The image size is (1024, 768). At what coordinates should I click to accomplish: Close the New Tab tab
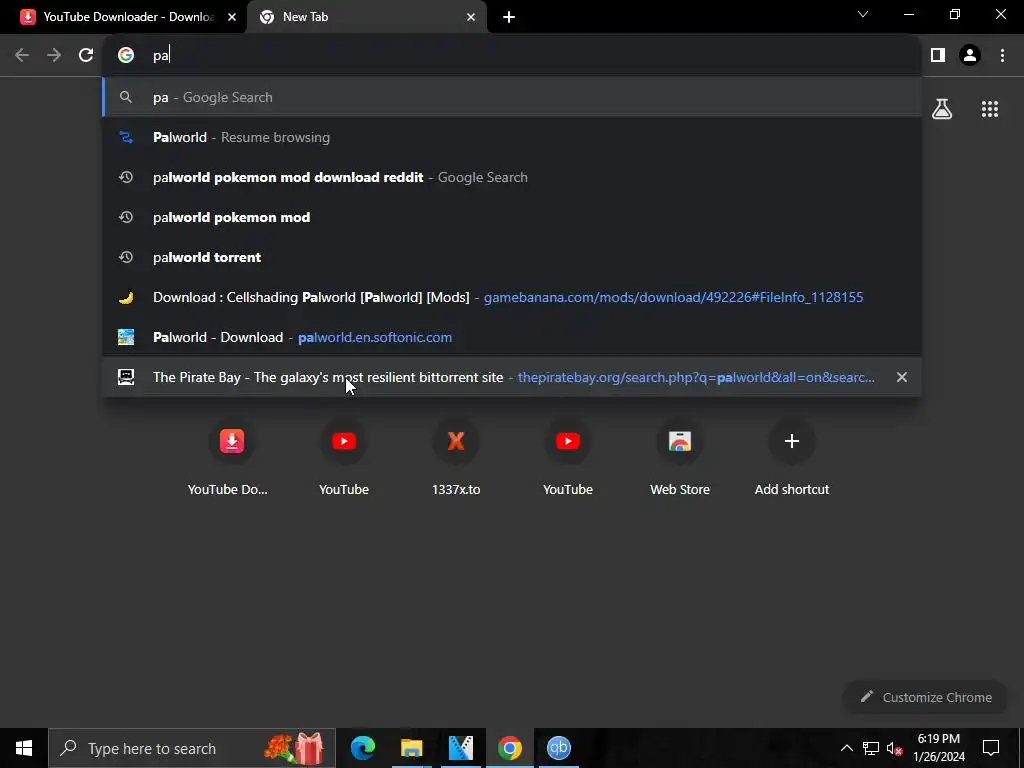(471, 17)
